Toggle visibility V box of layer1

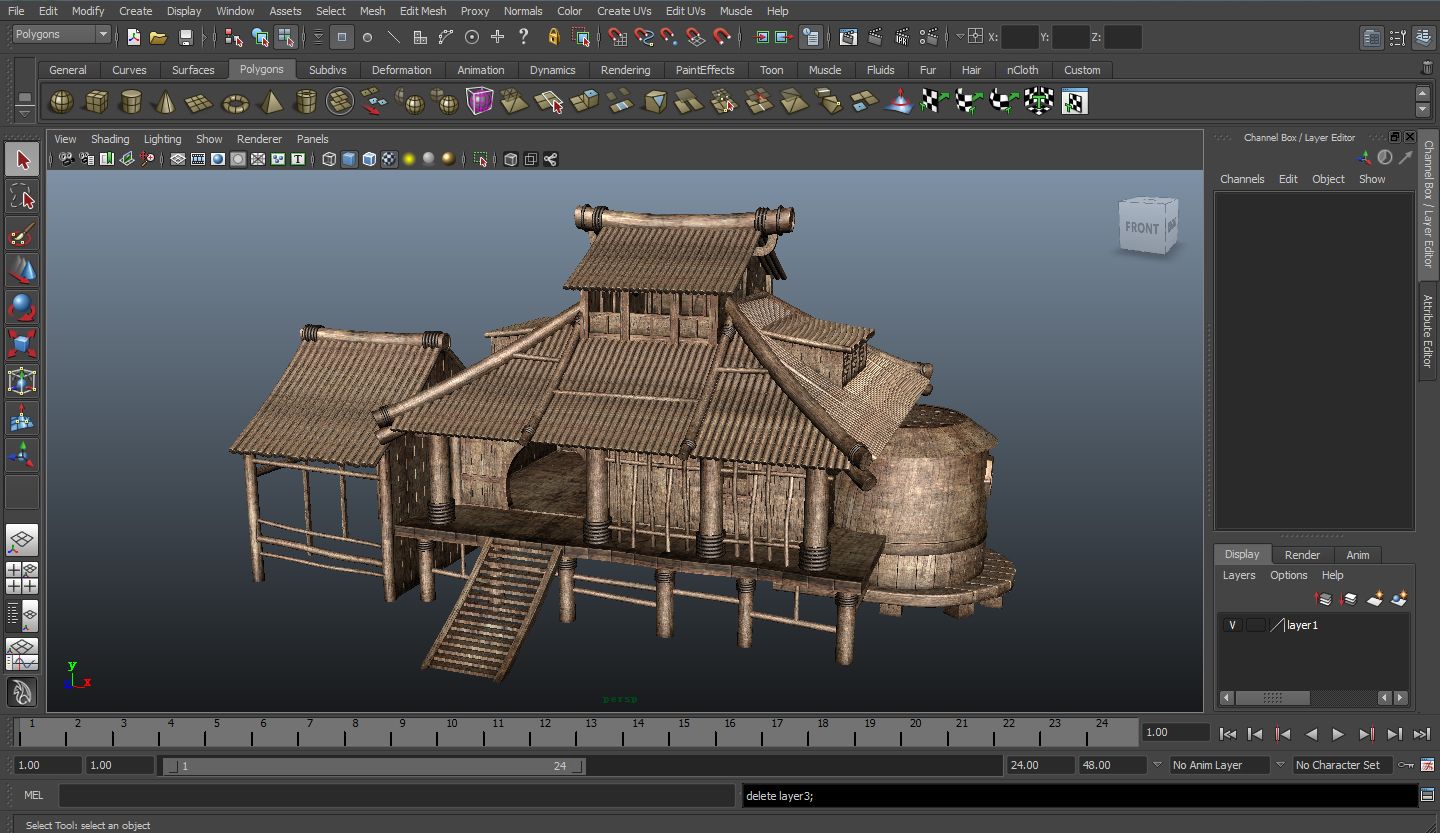pos(1232,625)
